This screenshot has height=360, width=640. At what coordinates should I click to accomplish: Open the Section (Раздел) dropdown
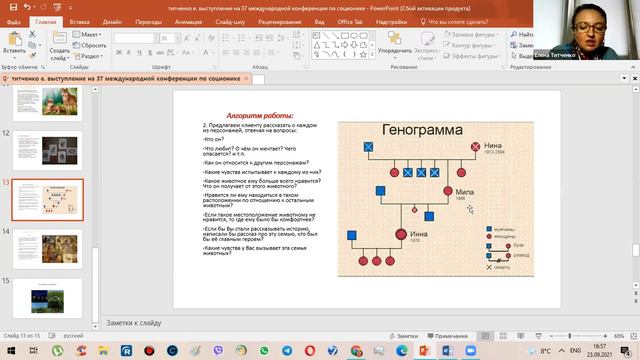(x=88, y=56)
